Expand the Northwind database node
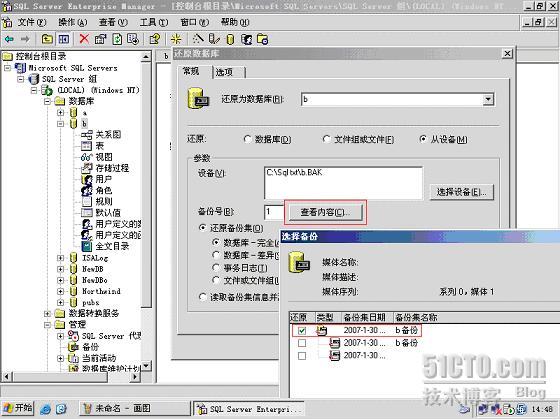Viewport: 560px width, 420px height. 61,291
